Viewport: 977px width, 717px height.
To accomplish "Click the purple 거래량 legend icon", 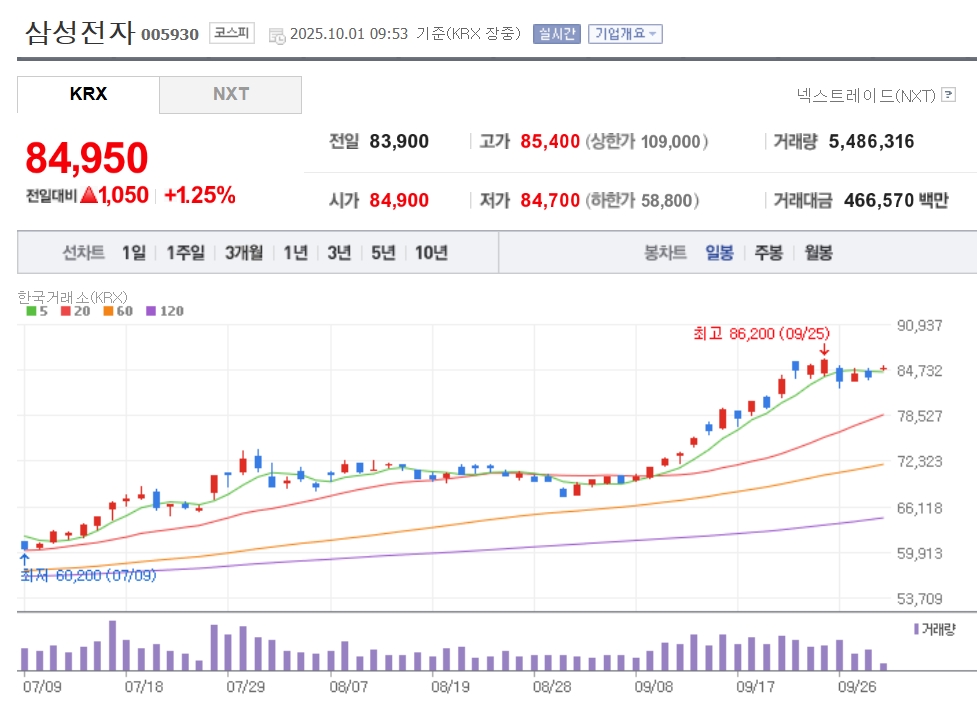I will coord(916,629).
